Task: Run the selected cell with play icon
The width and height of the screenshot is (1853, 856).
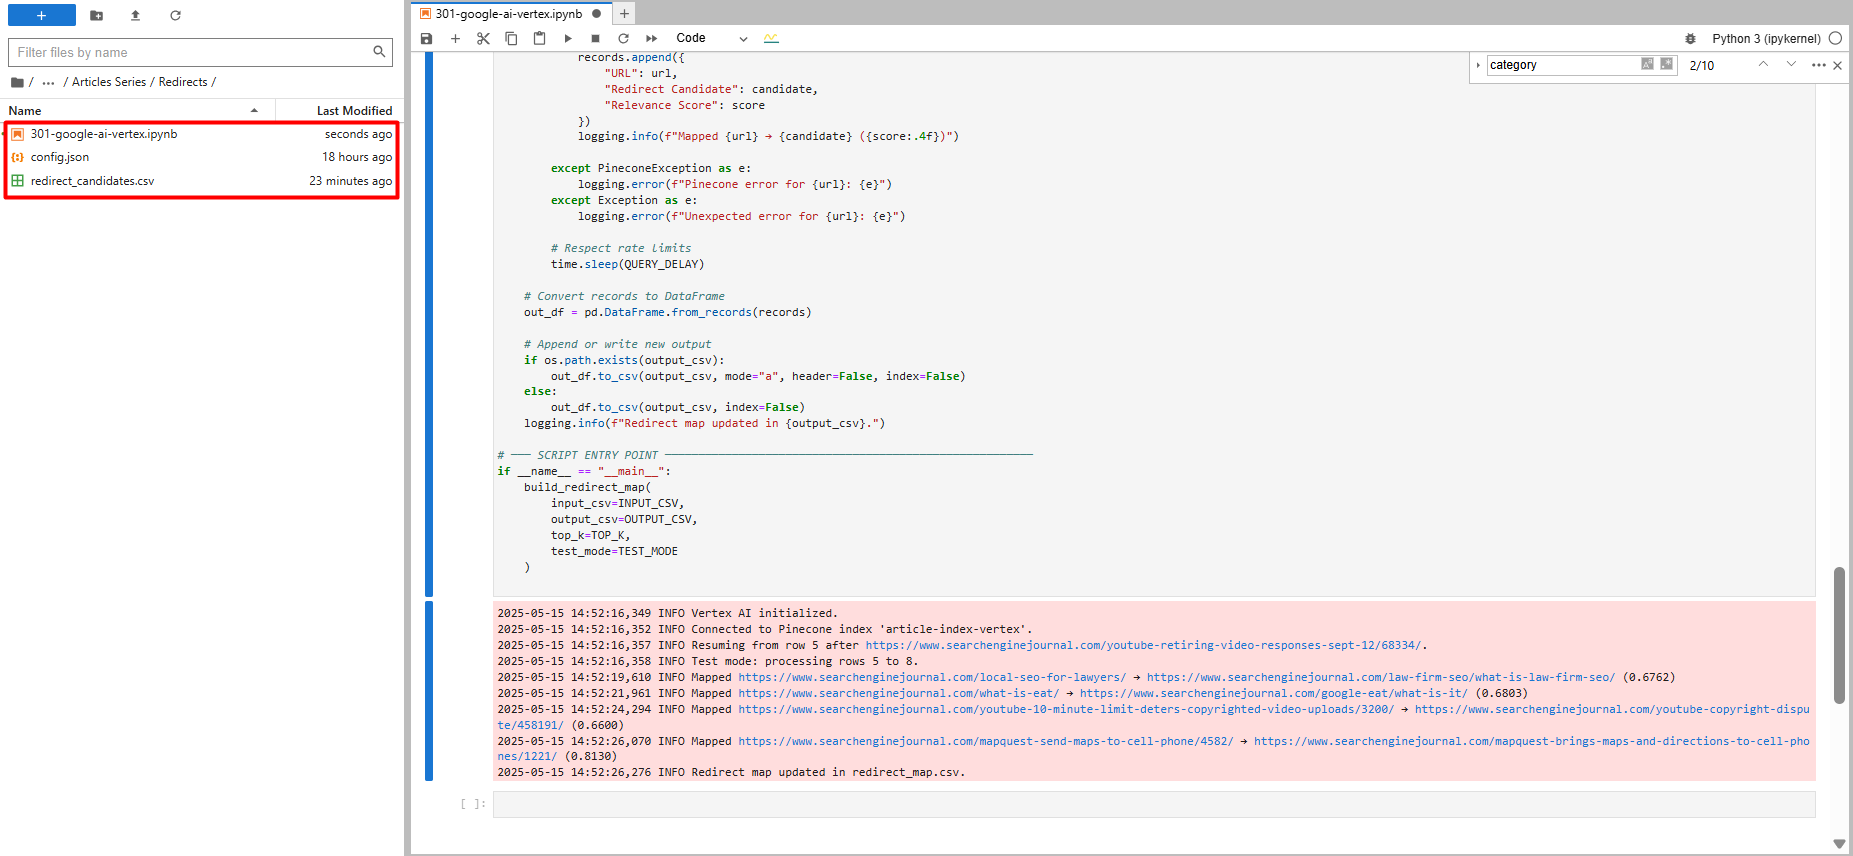Action: click(567, 39)
